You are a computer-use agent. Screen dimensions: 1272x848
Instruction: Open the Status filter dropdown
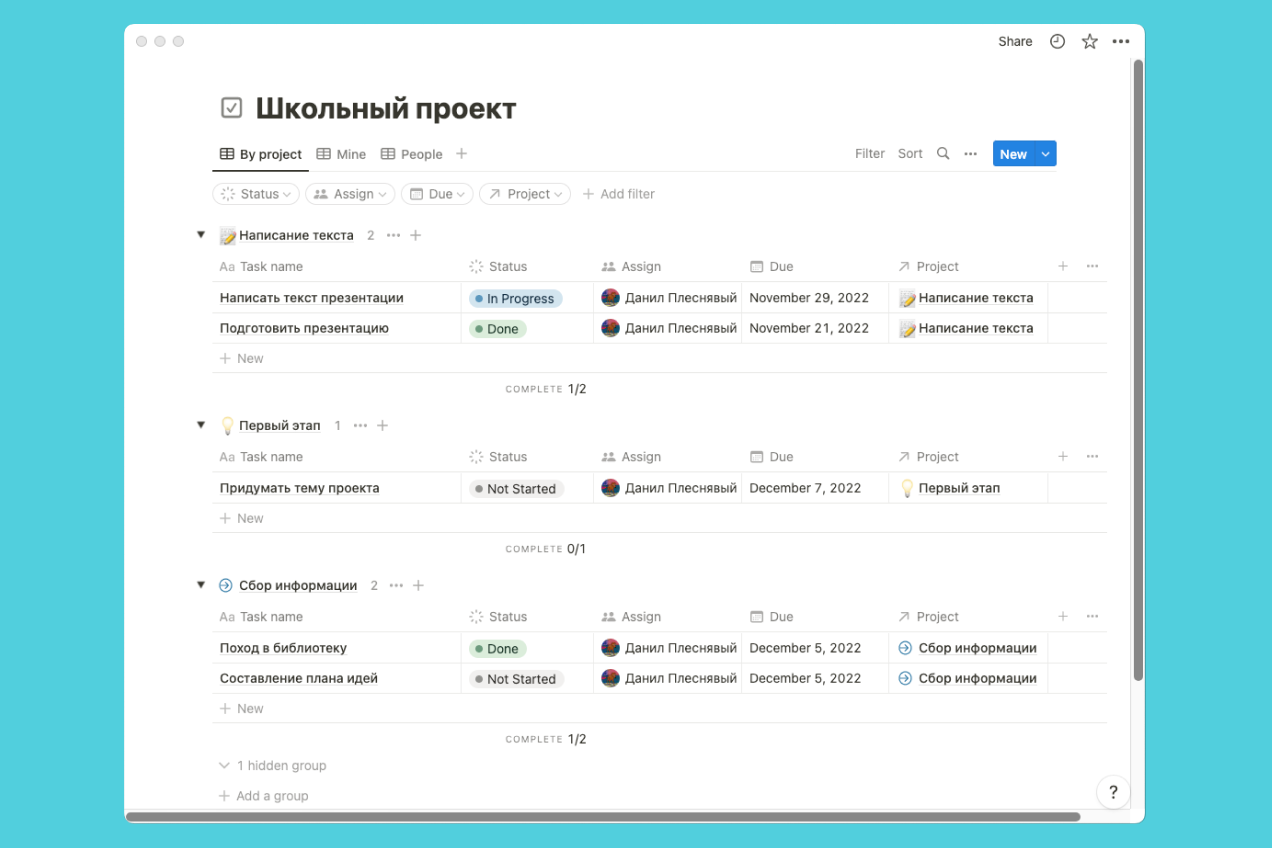256,194
